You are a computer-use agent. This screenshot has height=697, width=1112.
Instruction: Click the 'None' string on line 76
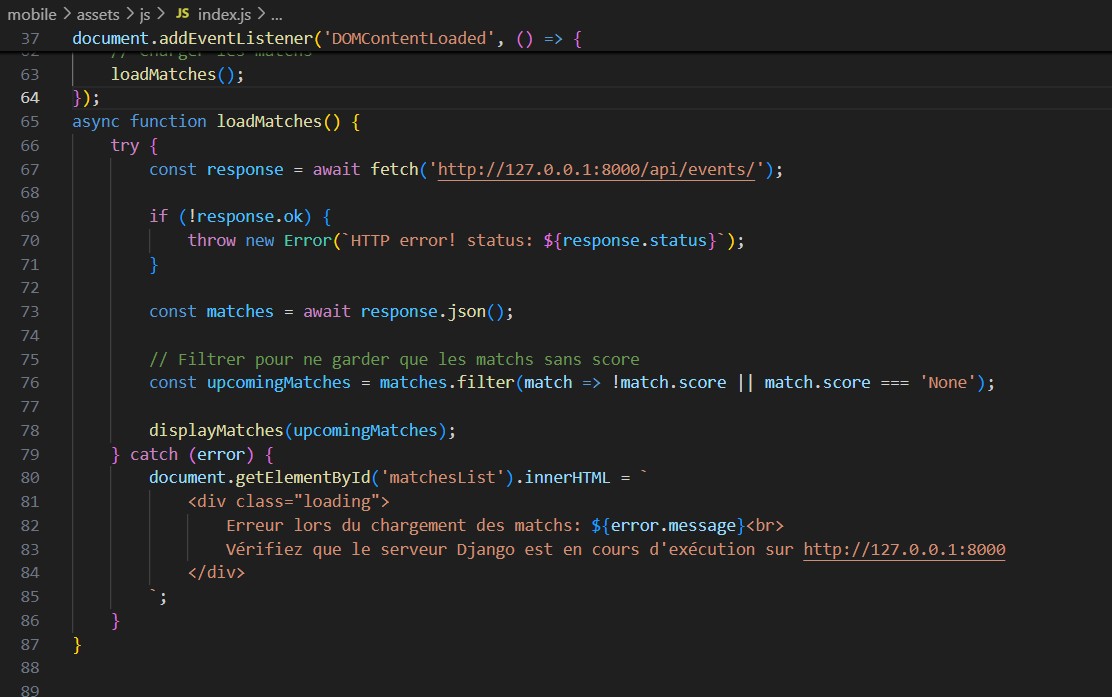point(947,383)
